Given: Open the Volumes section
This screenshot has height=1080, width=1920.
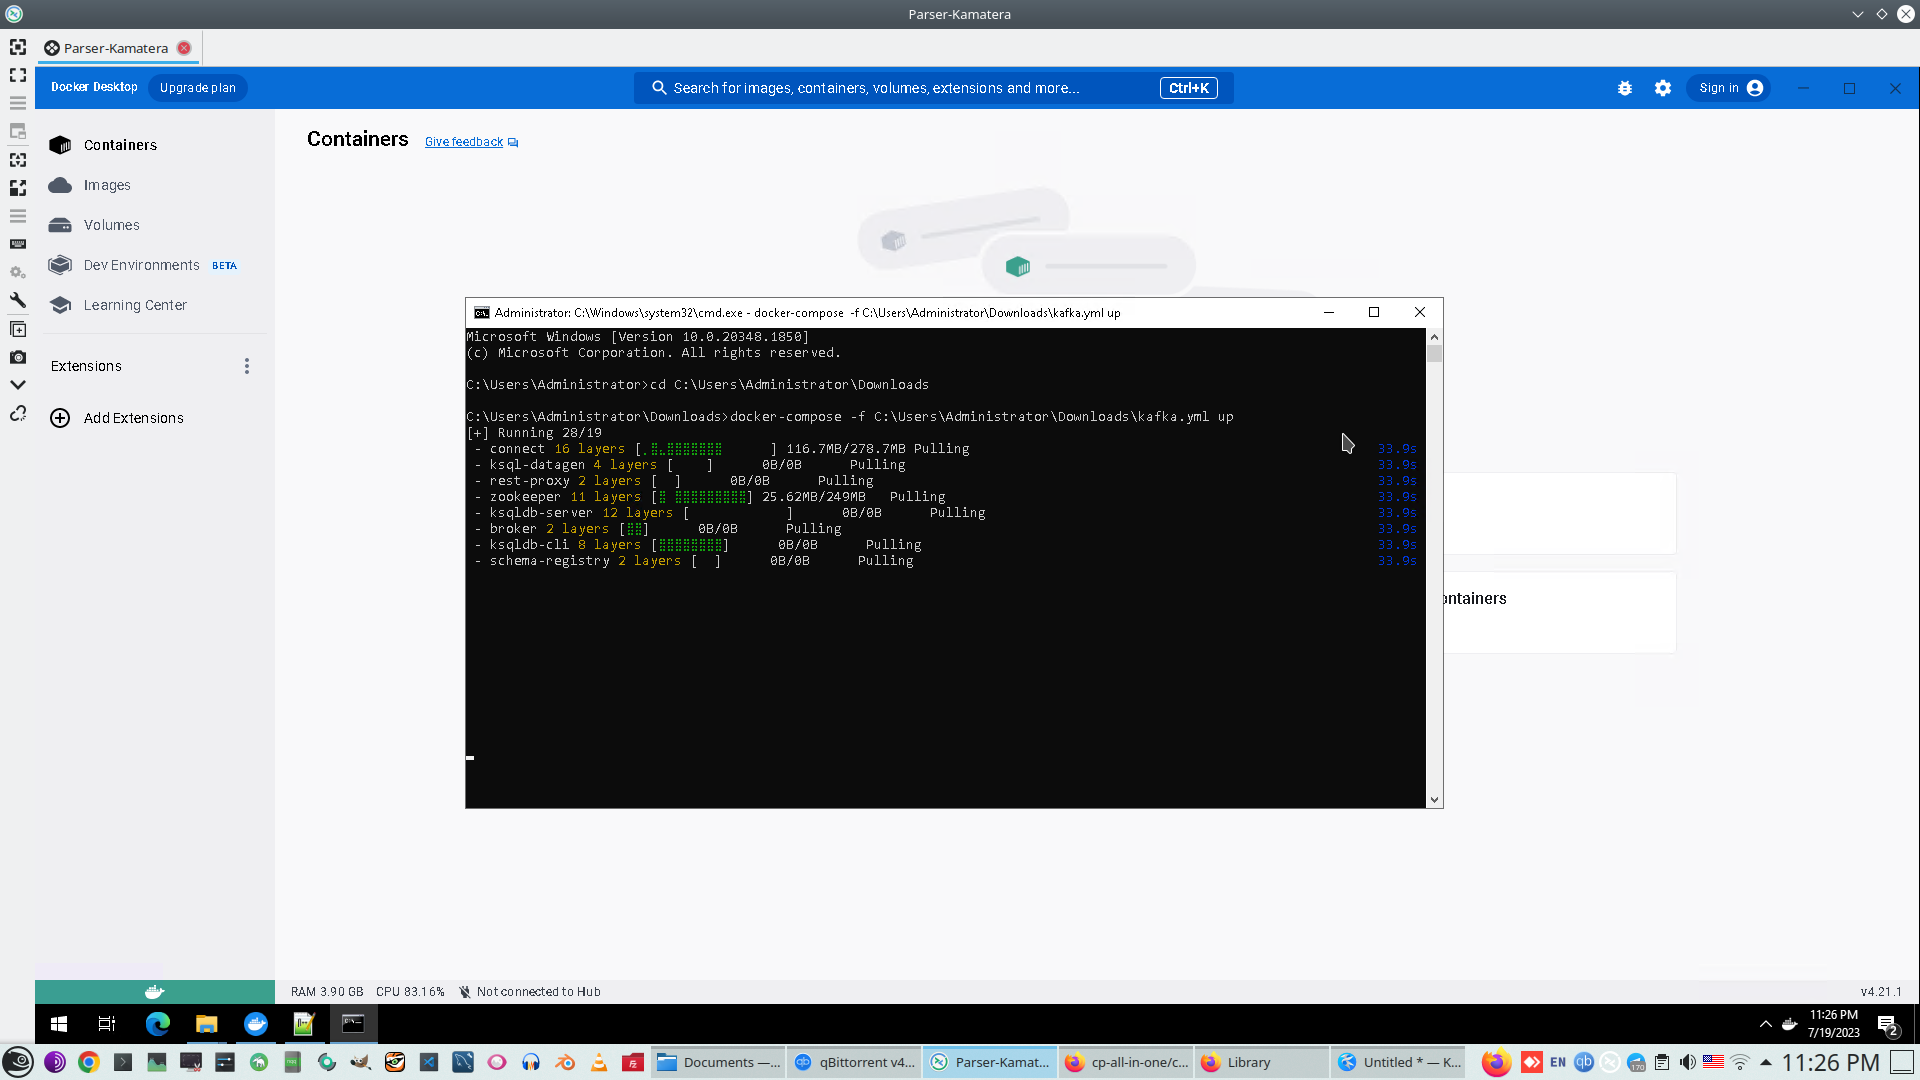Looking at the screenshot, I should pyautogui.click(x=111, y=225).
